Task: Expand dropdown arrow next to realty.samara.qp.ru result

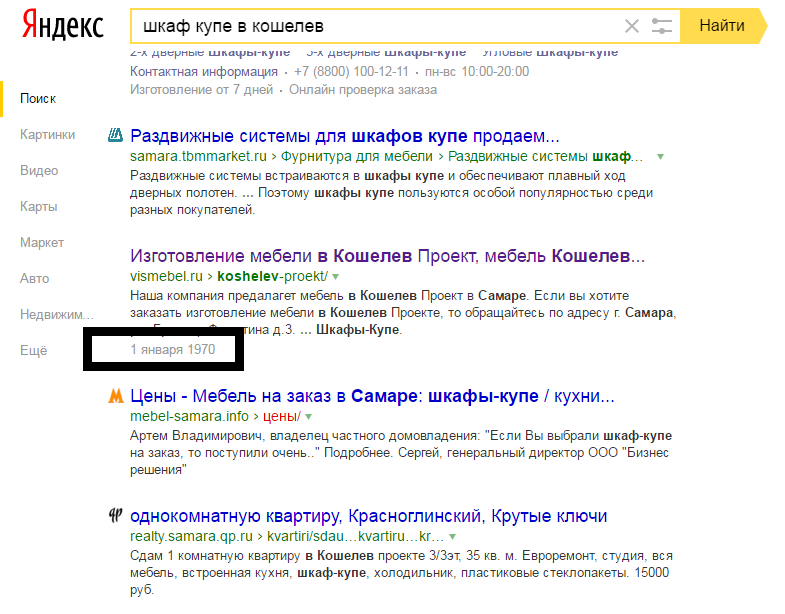Action: point(453,537)
